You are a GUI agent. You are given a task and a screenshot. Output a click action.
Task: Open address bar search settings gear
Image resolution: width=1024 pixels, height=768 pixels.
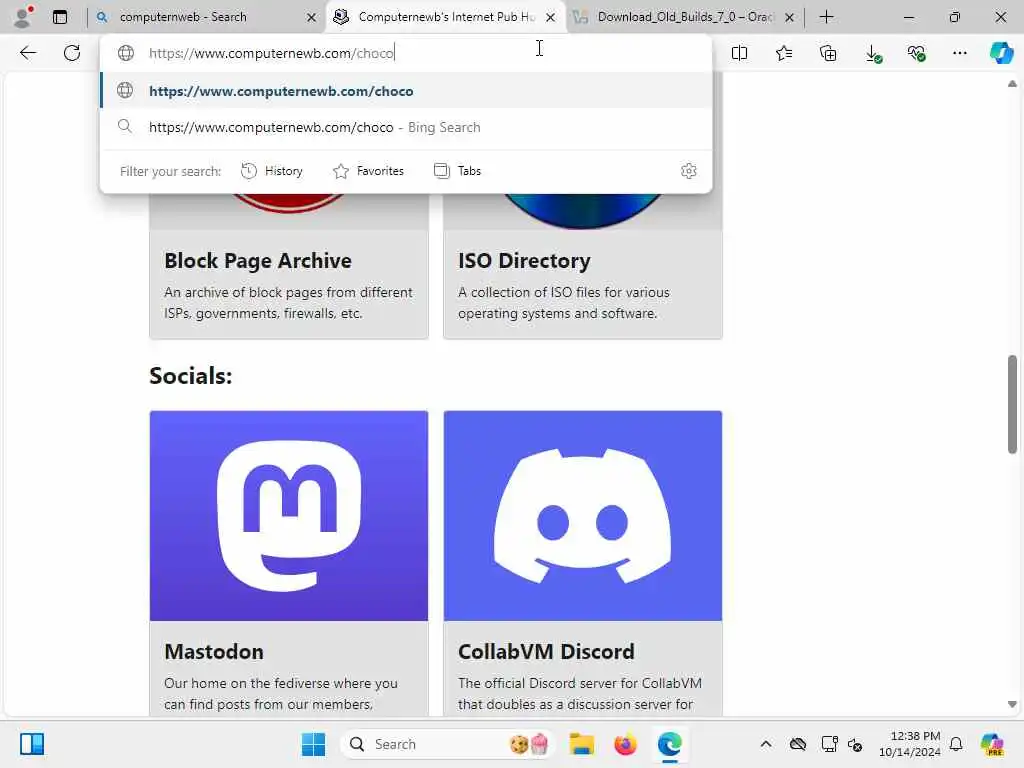pos(688,171)
